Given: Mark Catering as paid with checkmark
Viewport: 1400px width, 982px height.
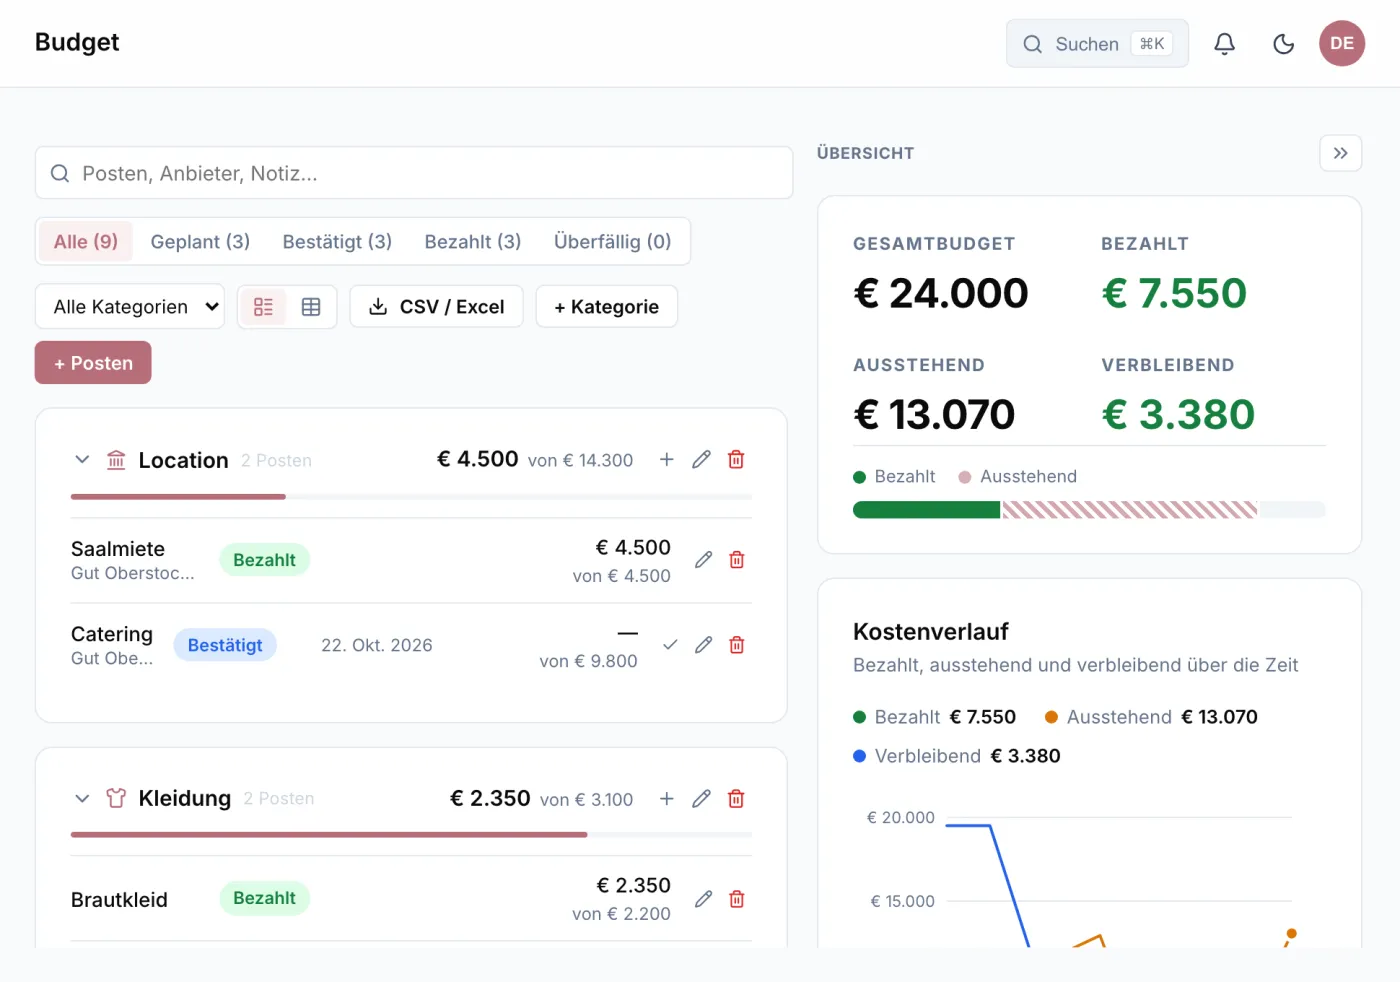Looking at the screenshot, I should (x=670, y=644).
